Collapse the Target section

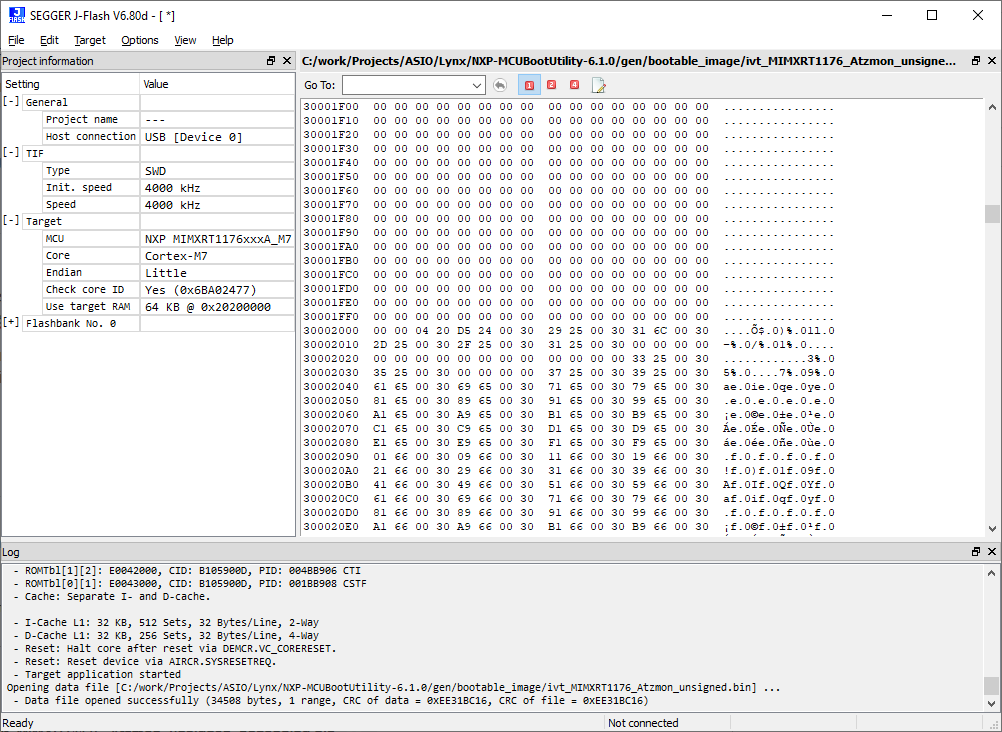11,221
